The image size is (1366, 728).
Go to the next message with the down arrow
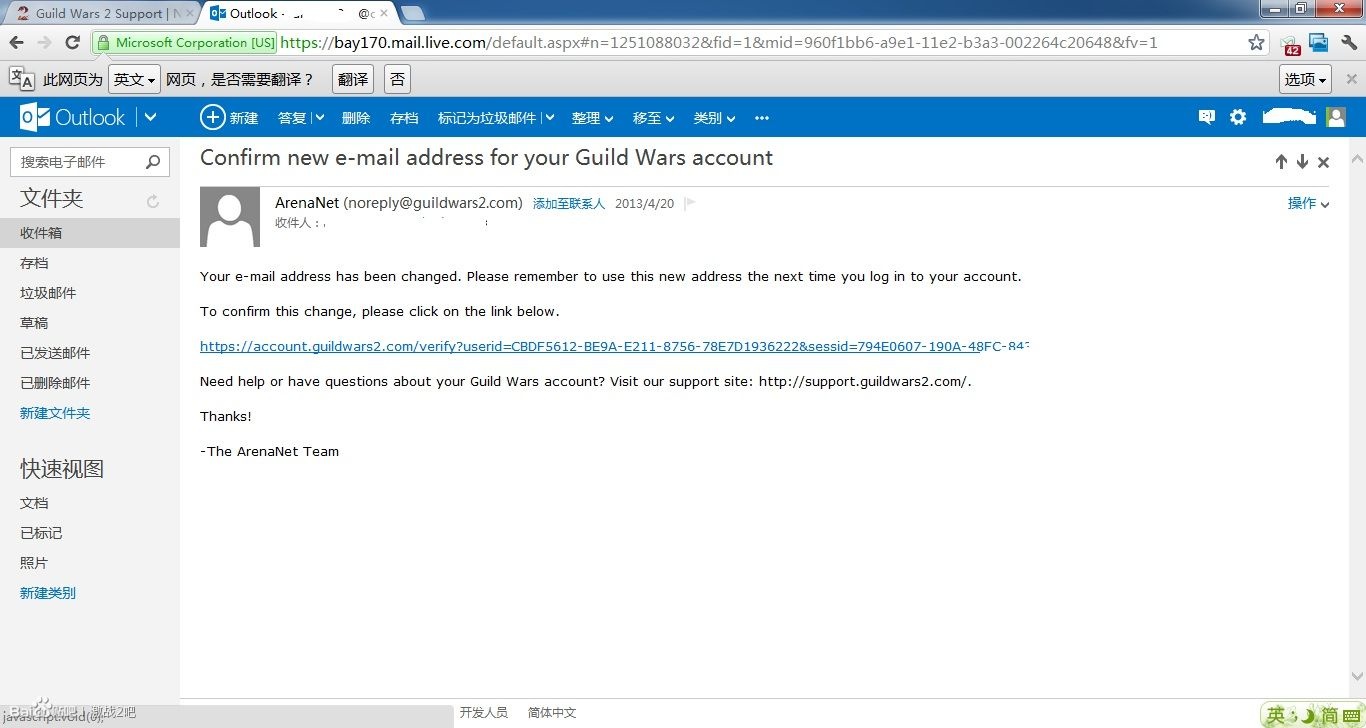[1302, 162]
